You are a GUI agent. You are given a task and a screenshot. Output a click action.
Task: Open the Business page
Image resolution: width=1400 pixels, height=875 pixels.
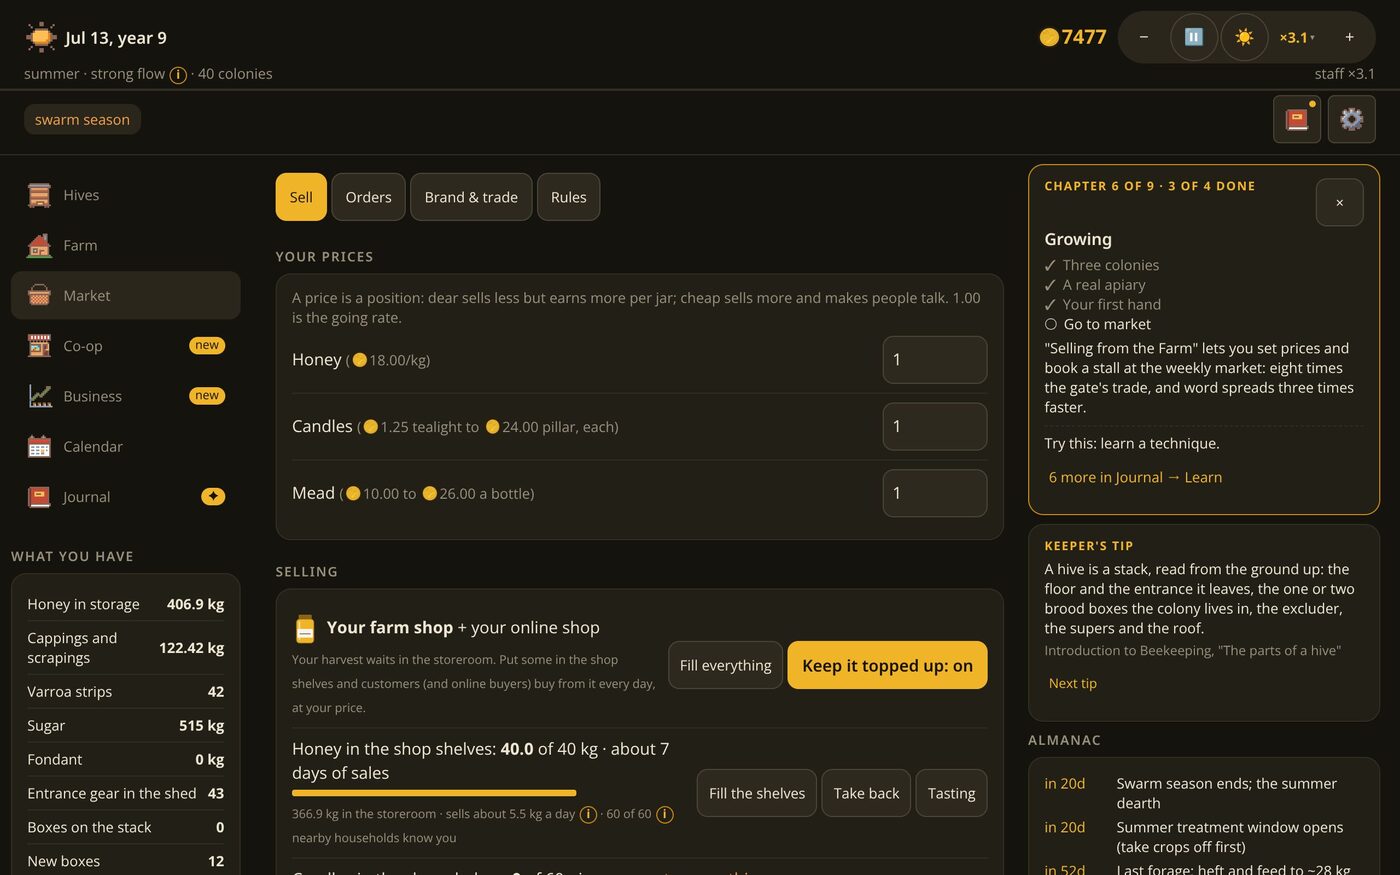pyautogui.click(x=125, y=396)
